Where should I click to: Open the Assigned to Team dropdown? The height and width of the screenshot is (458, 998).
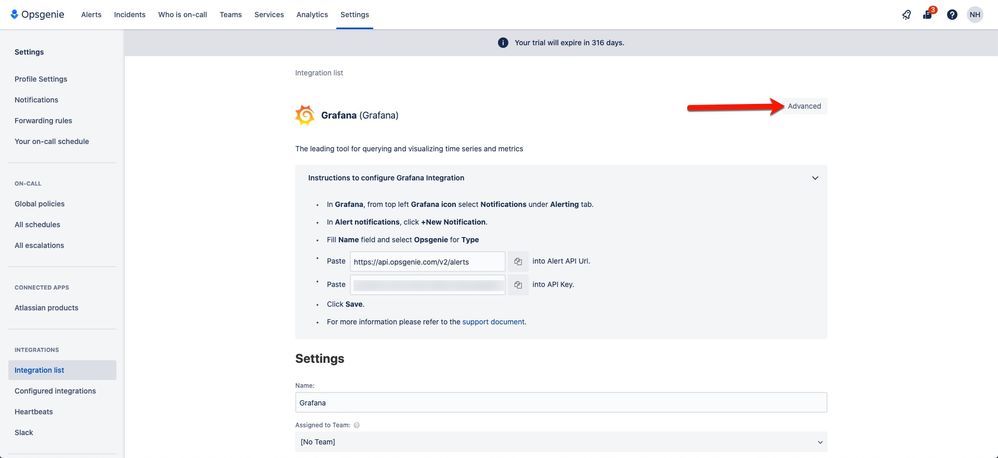[x=561, y=441]
